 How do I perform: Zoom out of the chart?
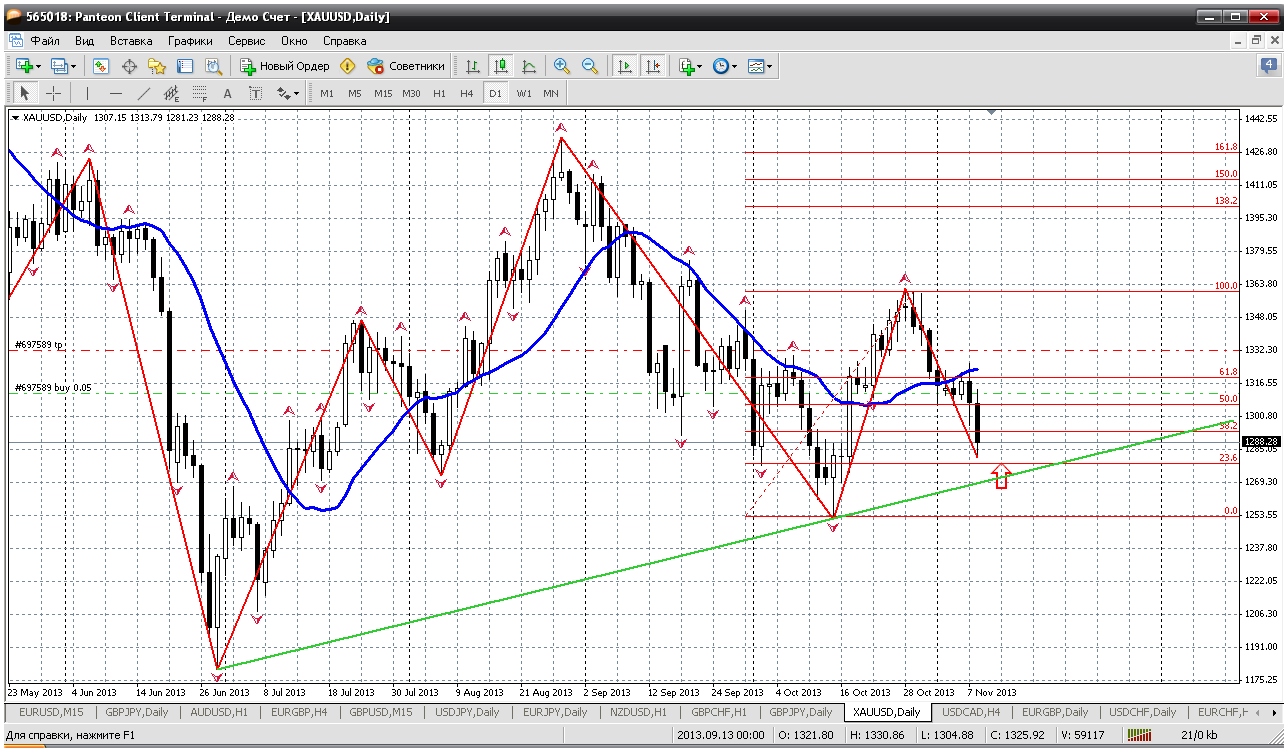point(590,66)
